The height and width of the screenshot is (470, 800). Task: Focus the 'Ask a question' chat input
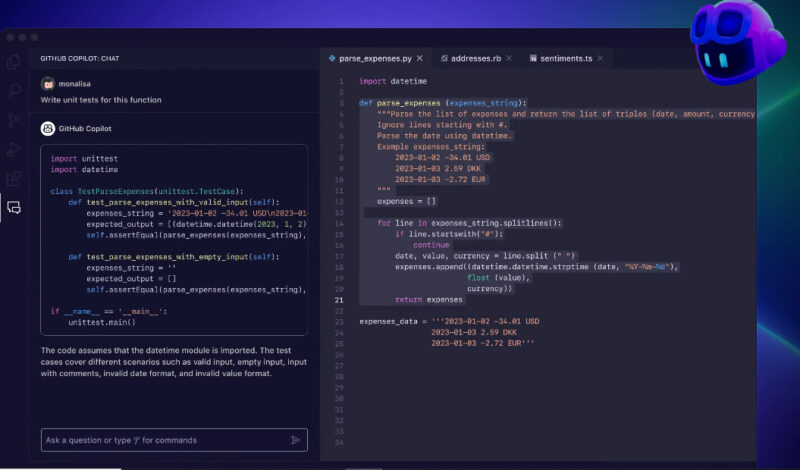tap(174, 440)
